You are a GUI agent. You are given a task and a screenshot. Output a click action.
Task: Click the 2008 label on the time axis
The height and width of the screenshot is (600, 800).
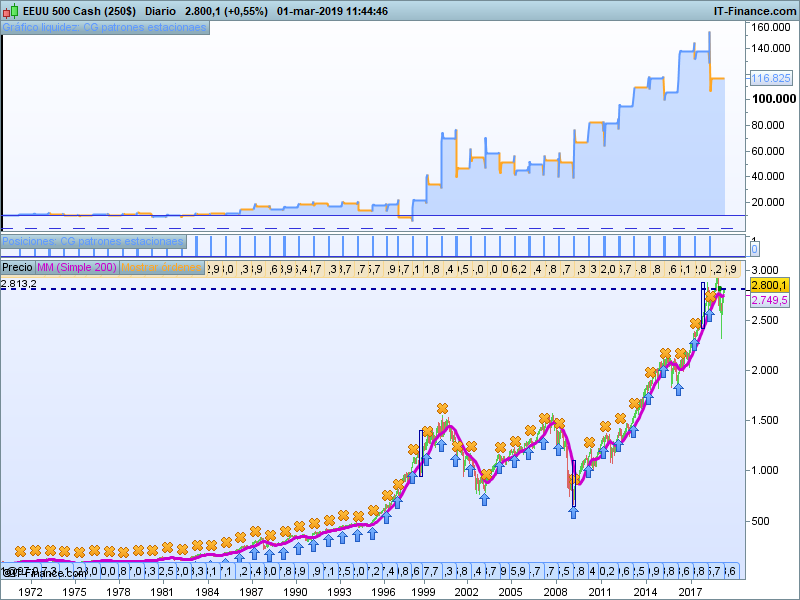point(555,592)
